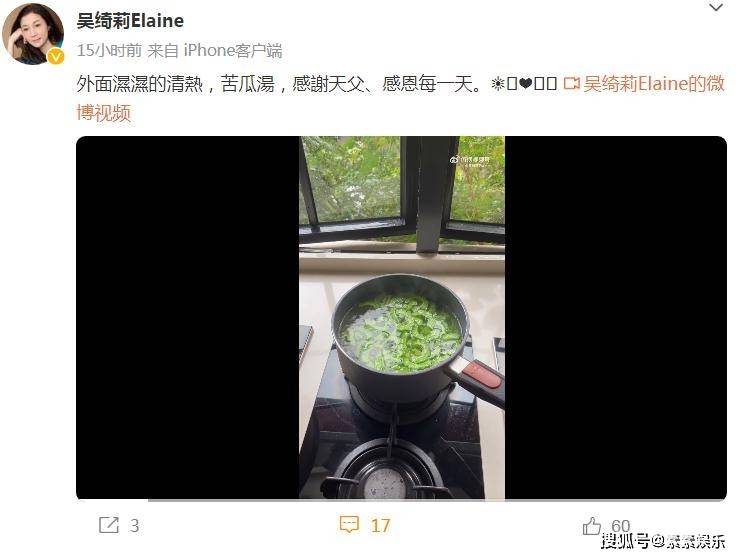Viewport: 740px width, 558px height.
Task: Click the Weibo watermark in the video
Action: pos(470,161)
